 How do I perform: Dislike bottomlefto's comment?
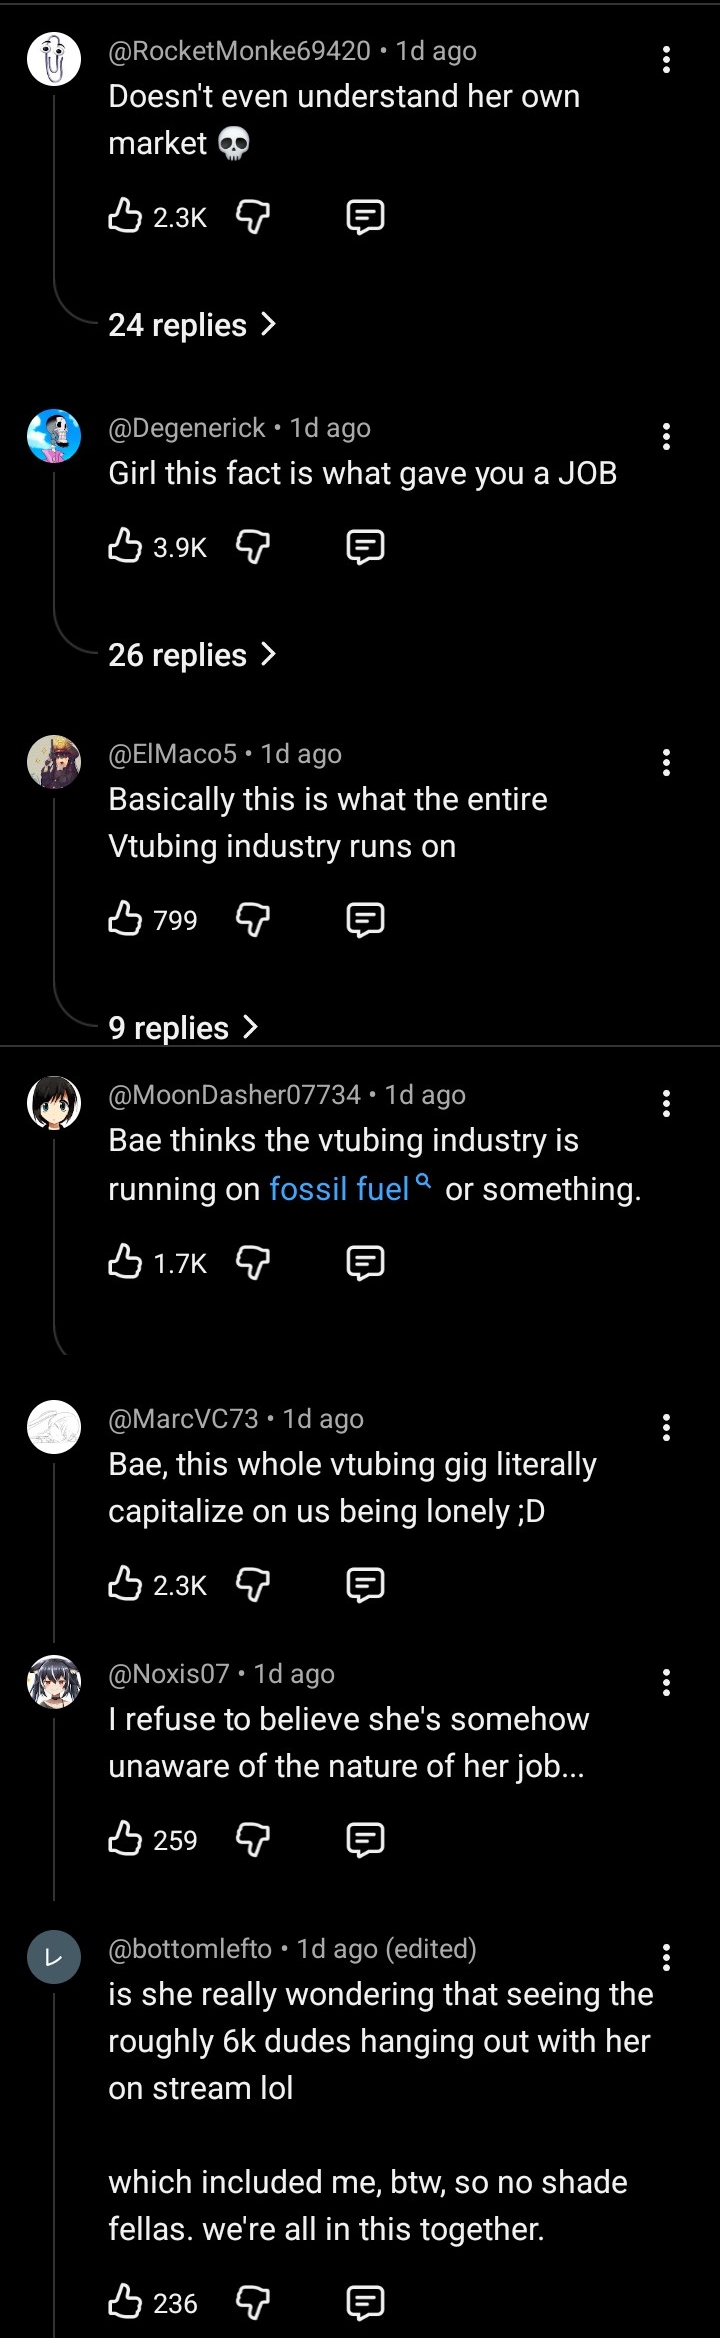(x=252, y=2303)
